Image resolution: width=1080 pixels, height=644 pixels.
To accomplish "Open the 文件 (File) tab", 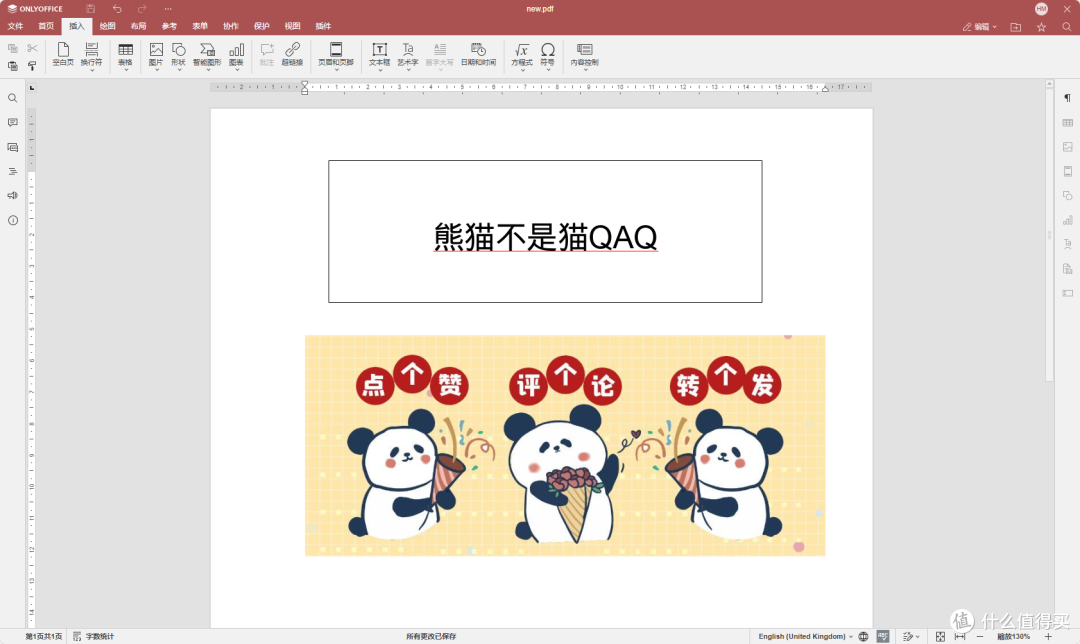I will tap(15, 26).
